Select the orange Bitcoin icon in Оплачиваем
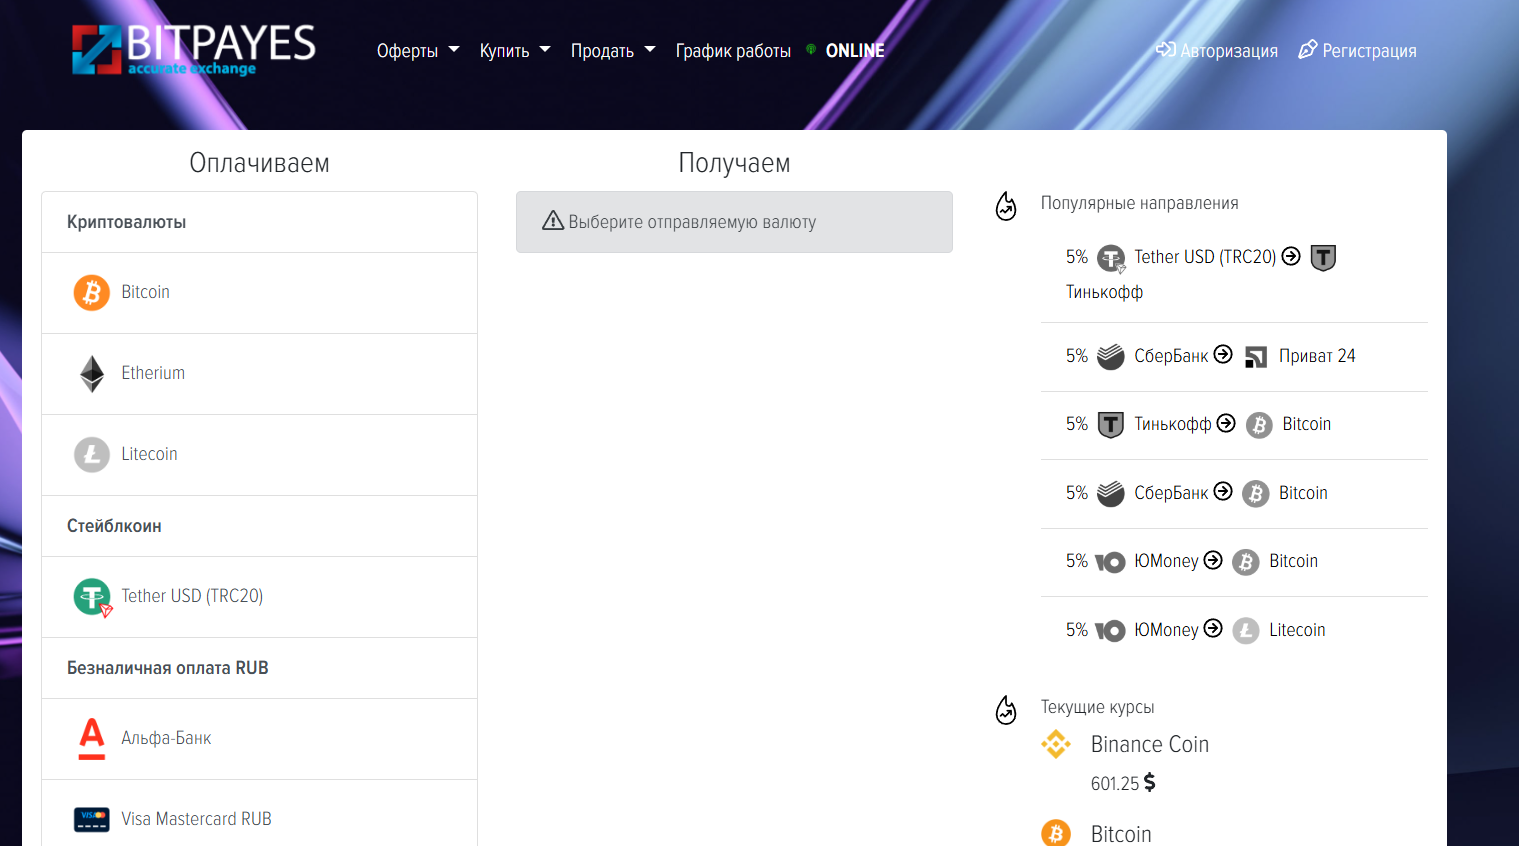 click(92, 293)
